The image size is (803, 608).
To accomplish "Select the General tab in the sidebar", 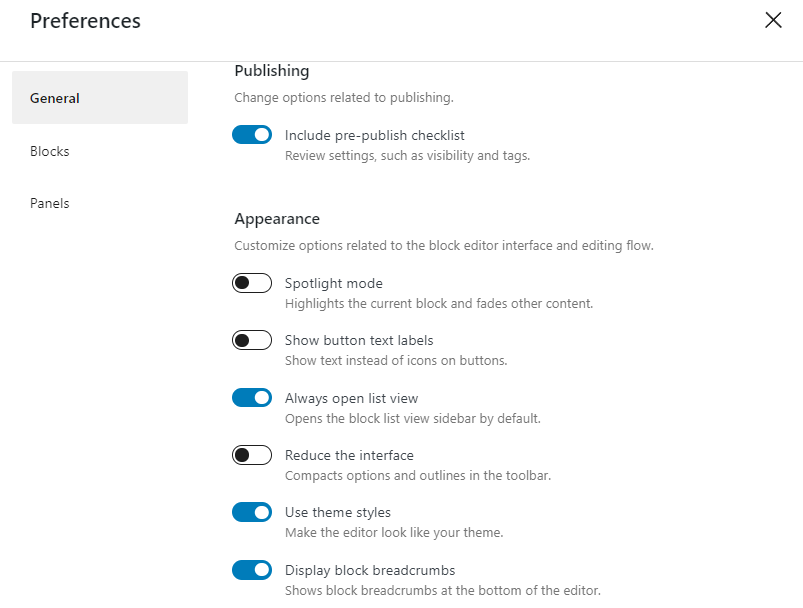I will click(x=54, y=98).
